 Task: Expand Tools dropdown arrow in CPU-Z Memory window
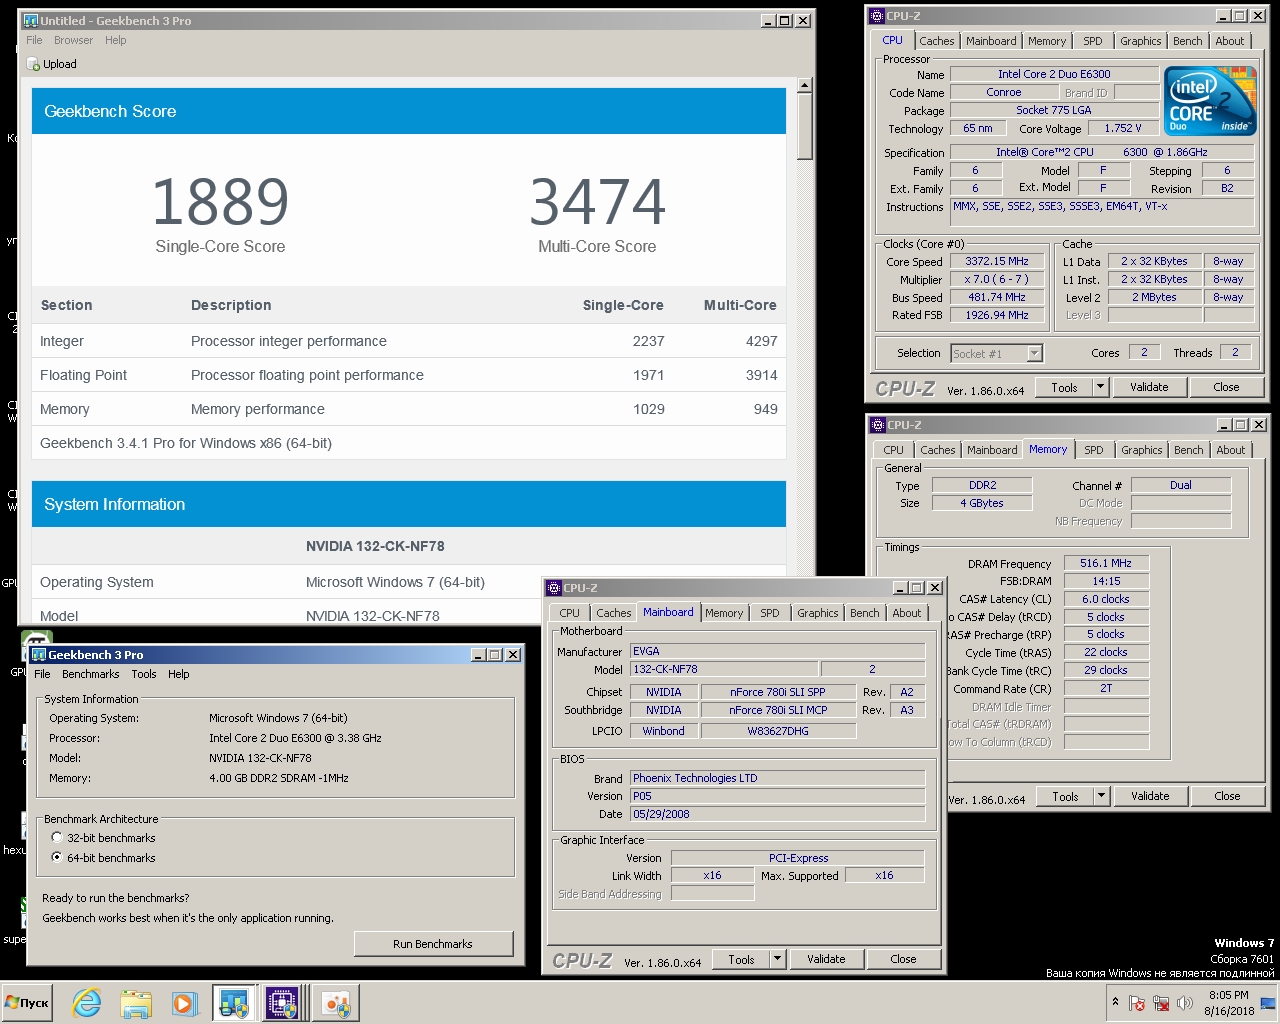click(1101, 796)
